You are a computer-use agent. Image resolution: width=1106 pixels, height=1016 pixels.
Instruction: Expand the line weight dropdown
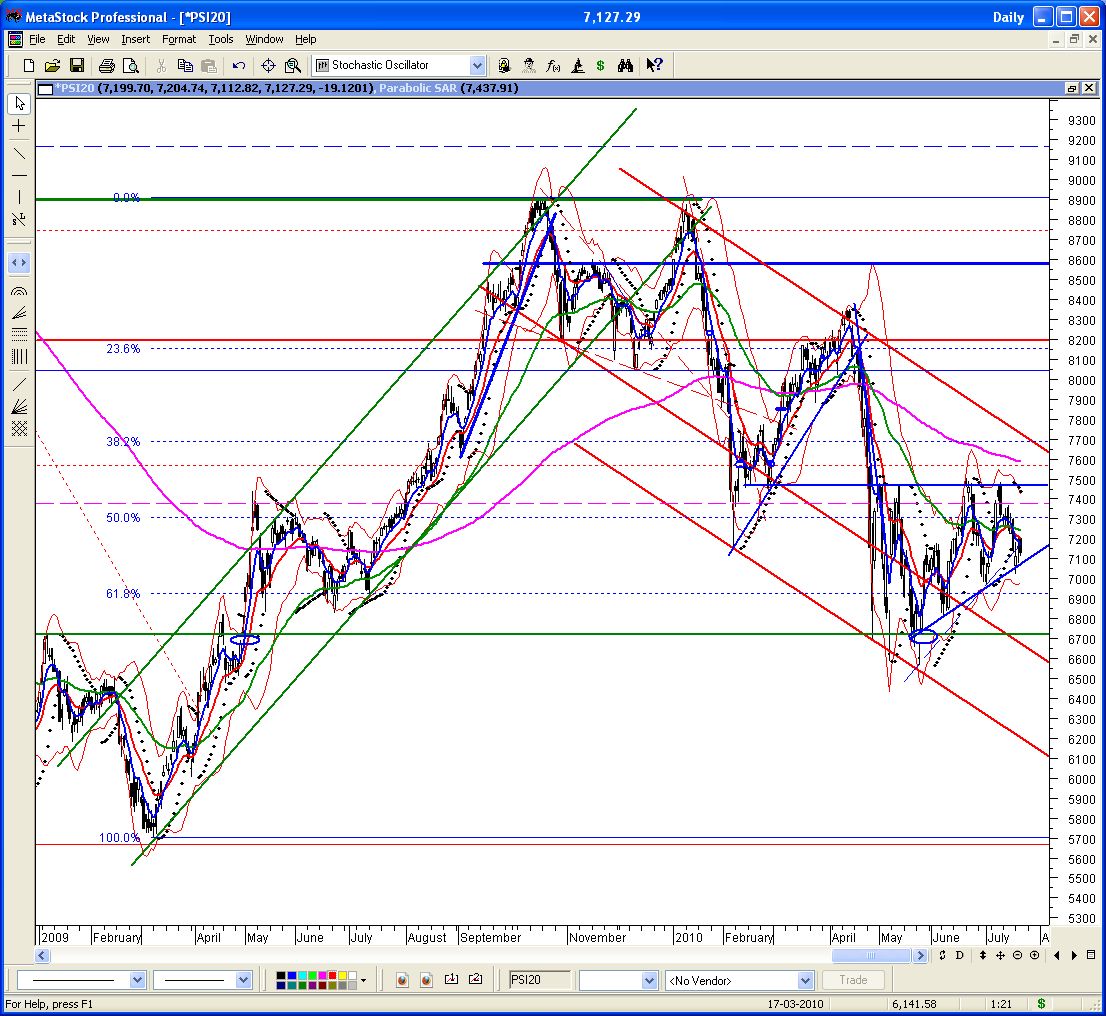(x=243, y=980)
